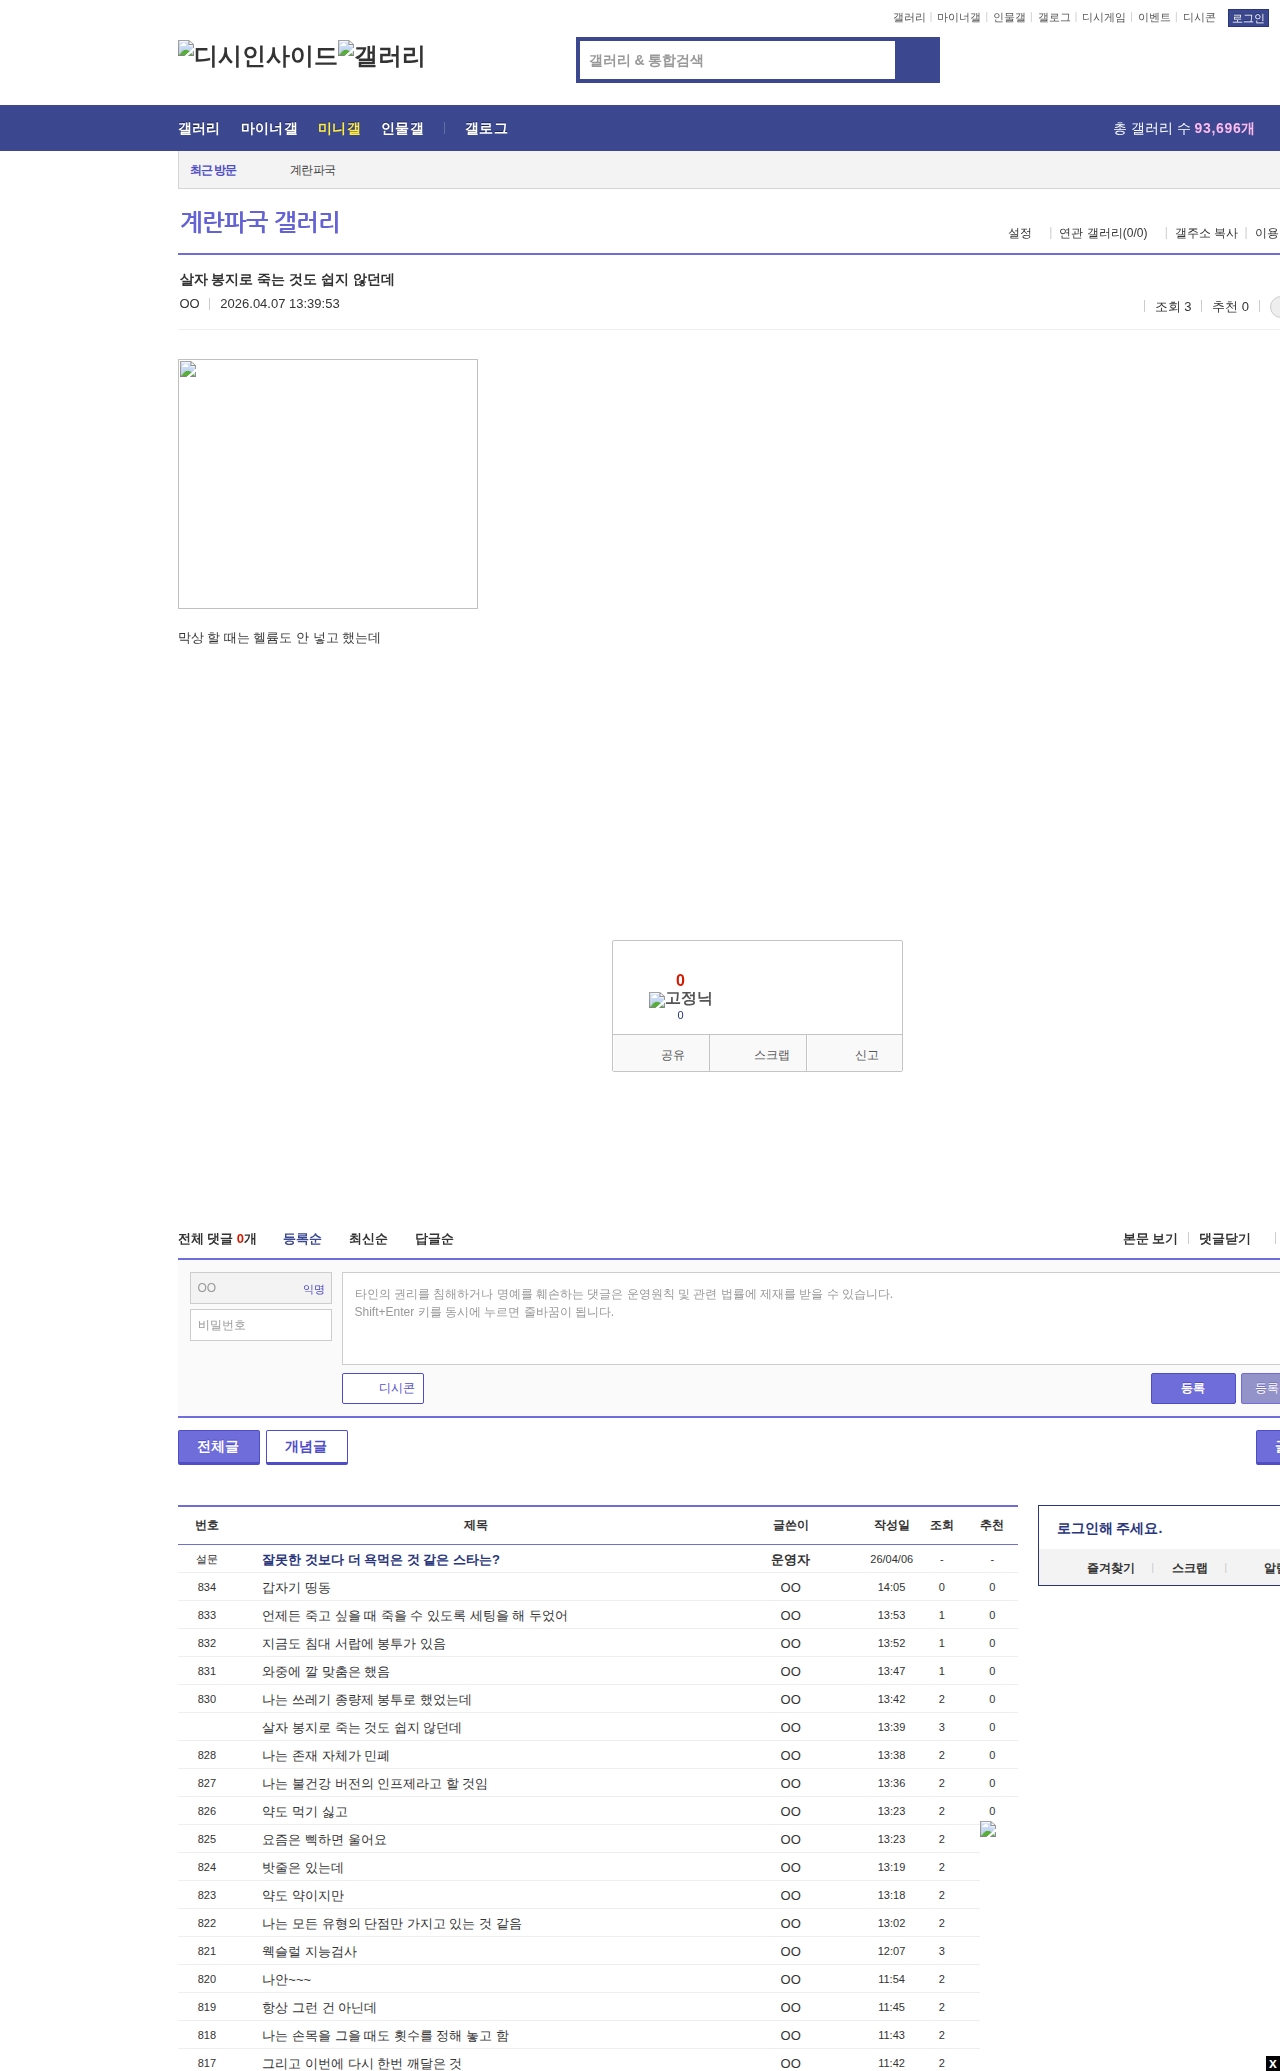Open the post titled 웩슬러 지능검사

pos(310,1951)
